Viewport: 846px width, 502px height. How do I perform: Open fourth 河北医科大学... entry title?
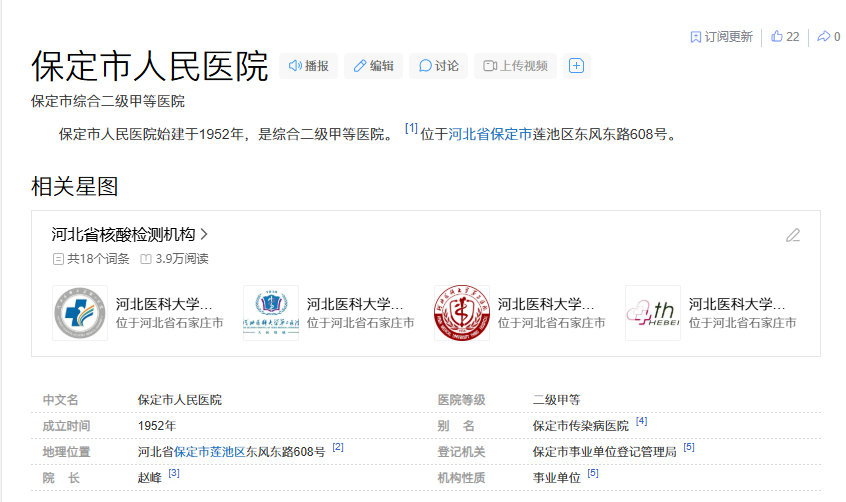coord(737,304)
